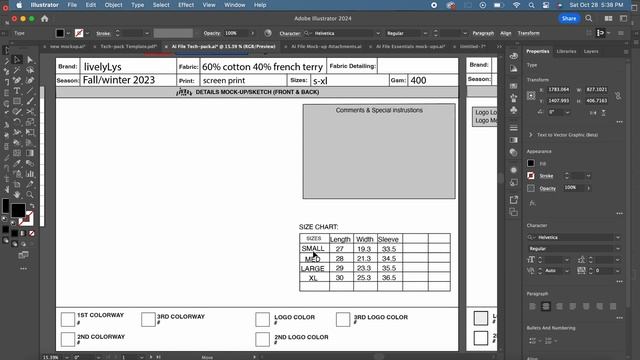Select the Zoom magnifier tool
640x360 pixels.
pyautogui.click(x=30, y=195)
